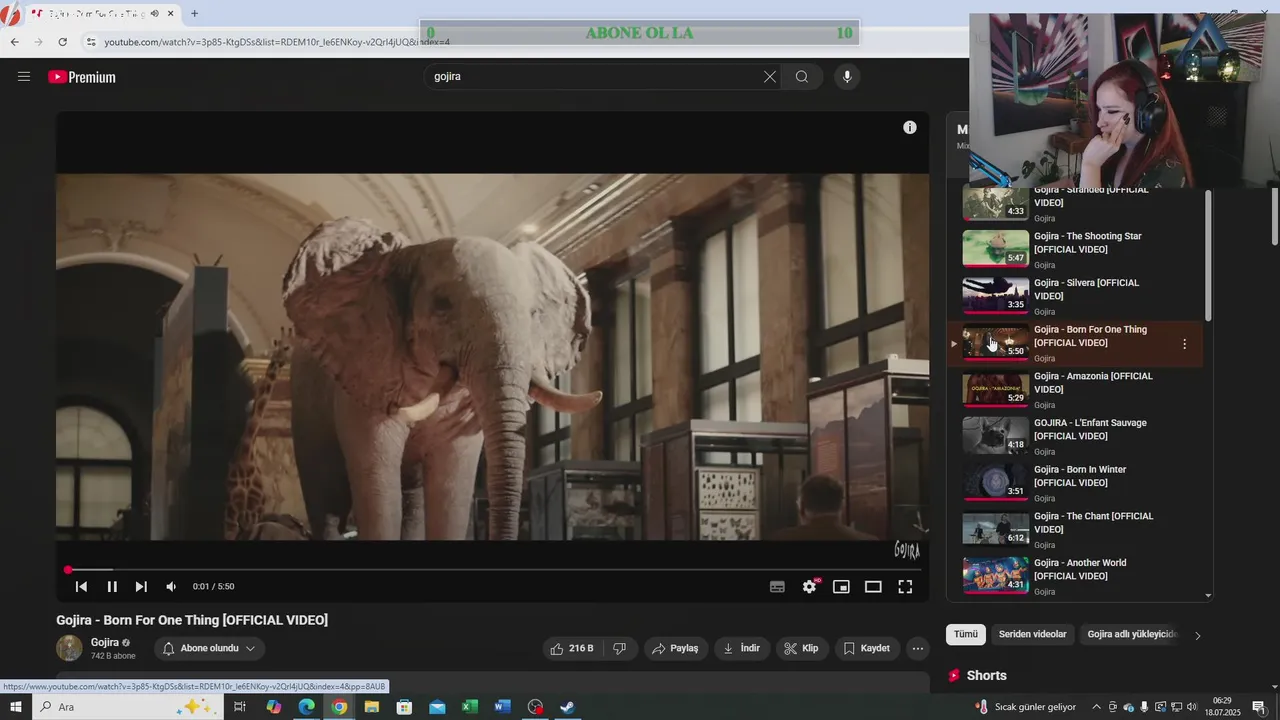Select GOJIRA - L'Enfant Sauvage playlist entry

pos(1075,436)
